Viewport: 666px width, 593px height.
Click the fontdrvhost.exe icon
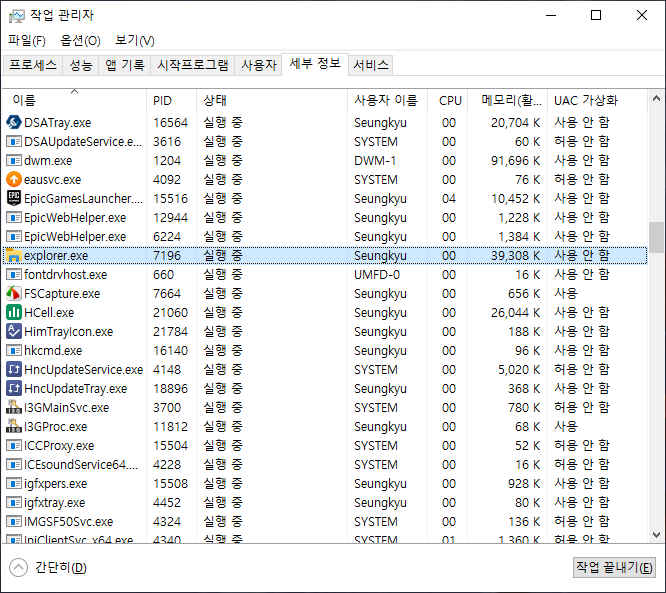(14, 274)
